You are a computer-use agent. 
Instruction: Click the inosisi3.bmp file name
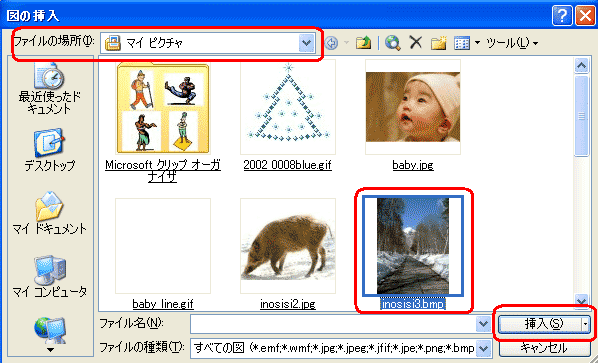point(413,304)
